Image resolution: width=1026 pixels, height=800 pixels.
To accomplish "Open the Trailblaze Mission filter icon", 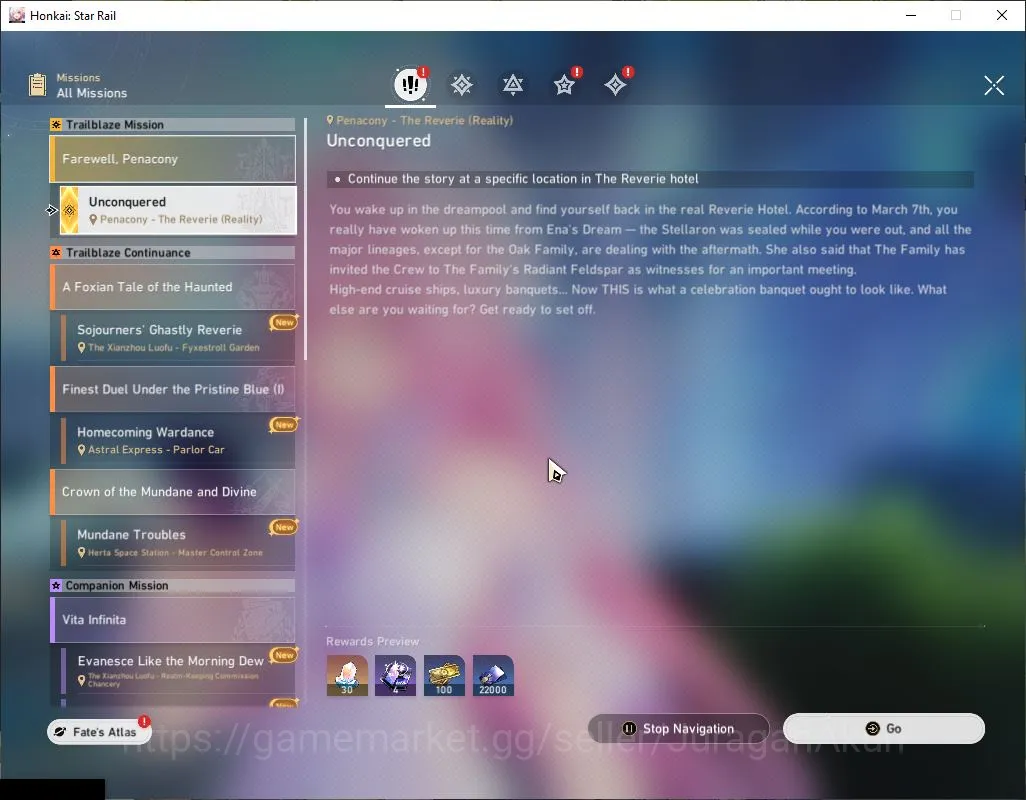I will point(462,85).
